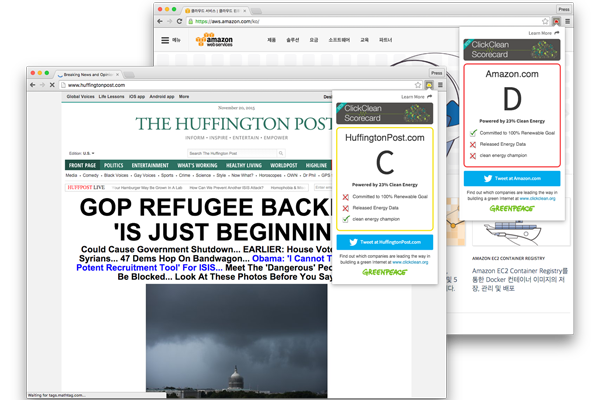The image size is (600, 400).
Task: Tweet at Amazon.com
Action: tap(512, 178)
